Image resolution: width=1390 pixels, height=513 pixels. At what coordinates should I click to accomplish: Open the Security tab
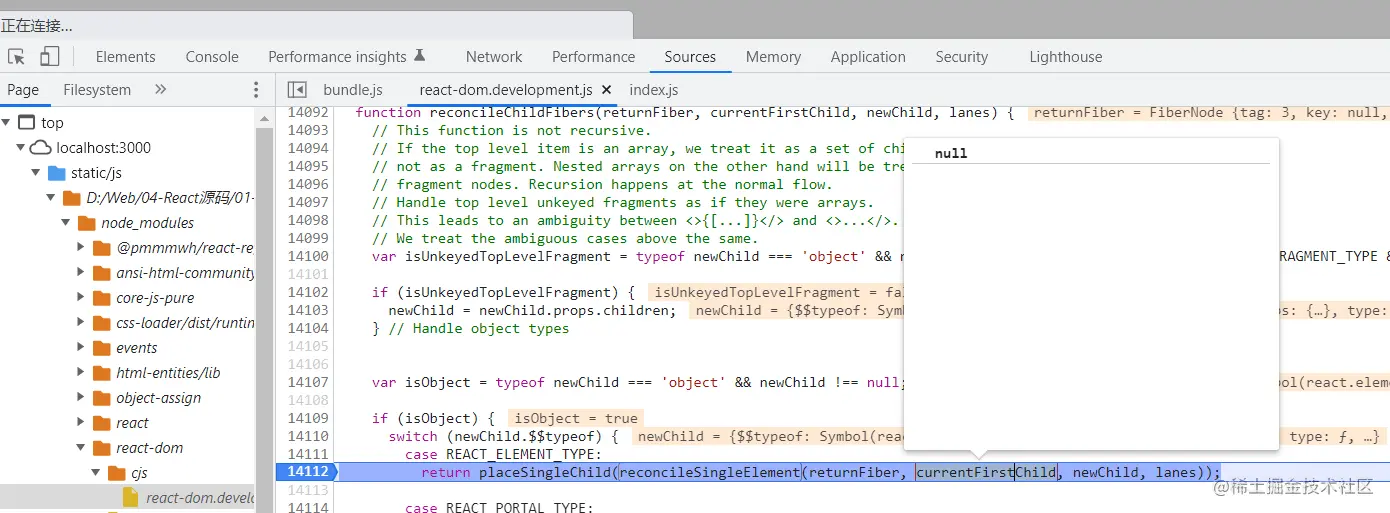[x=962, y=57]
